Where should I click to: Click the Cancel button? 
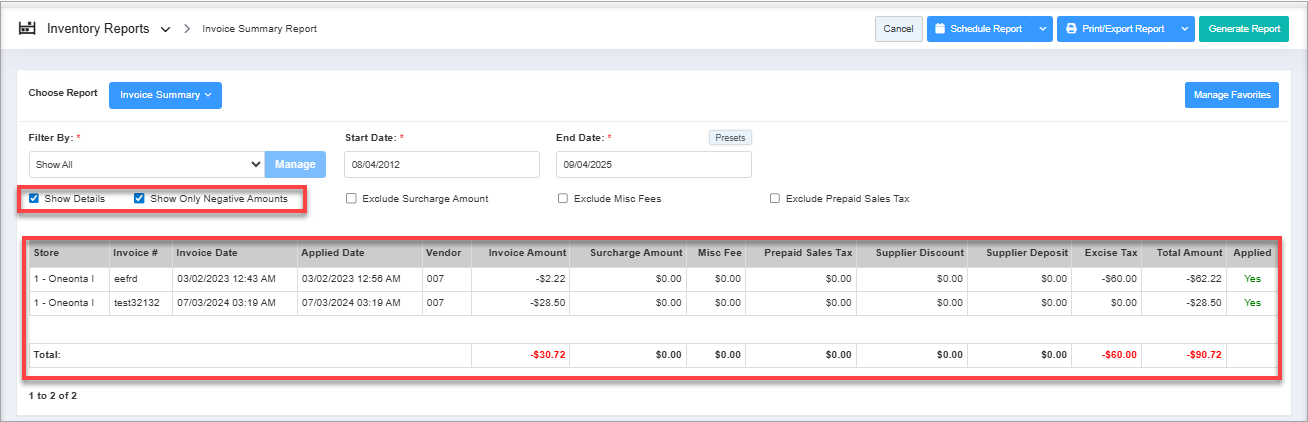click(x=898, y=29)
